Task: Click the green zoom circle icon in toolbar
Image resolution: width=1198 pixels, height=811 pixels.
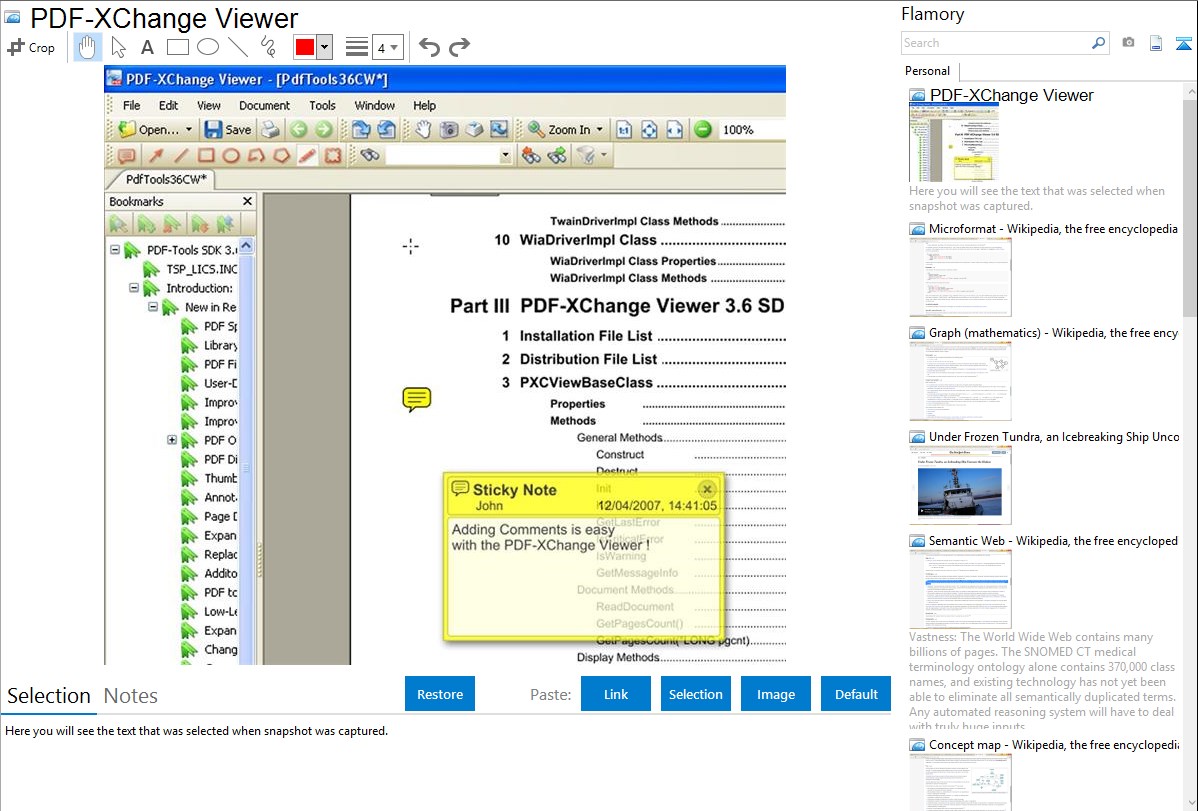Action: [x=703, y=129]
